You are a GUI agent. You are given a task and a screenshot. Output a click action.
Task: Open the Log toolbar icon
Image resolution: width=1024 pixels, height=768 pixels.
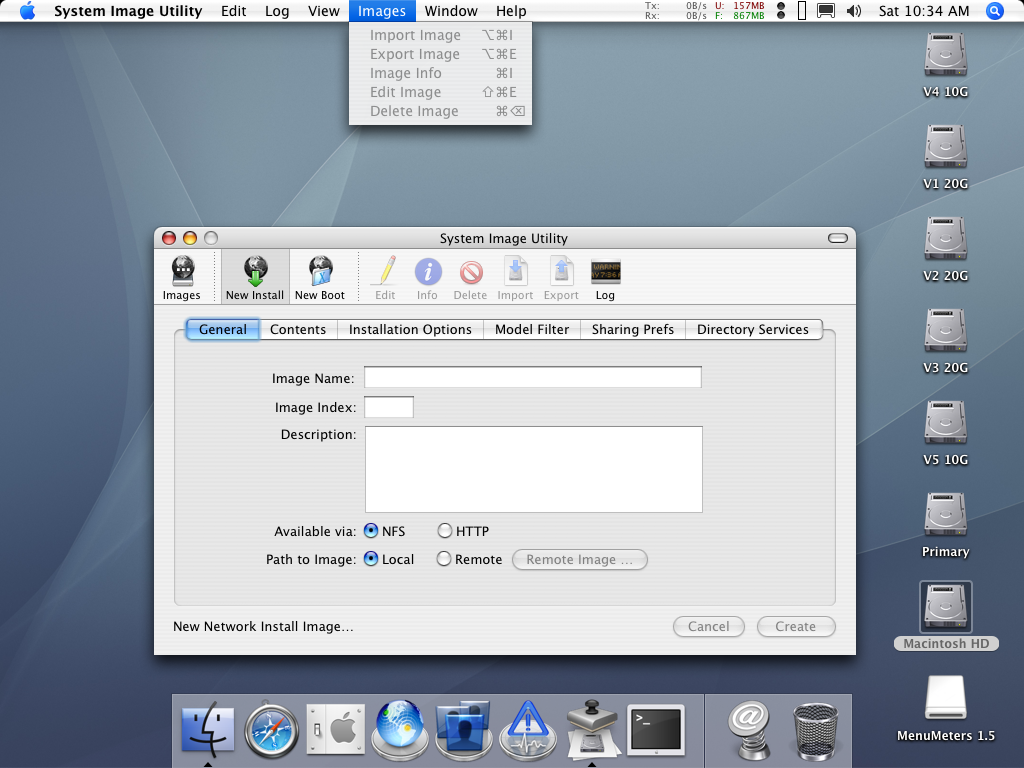[x=605, y=278]
